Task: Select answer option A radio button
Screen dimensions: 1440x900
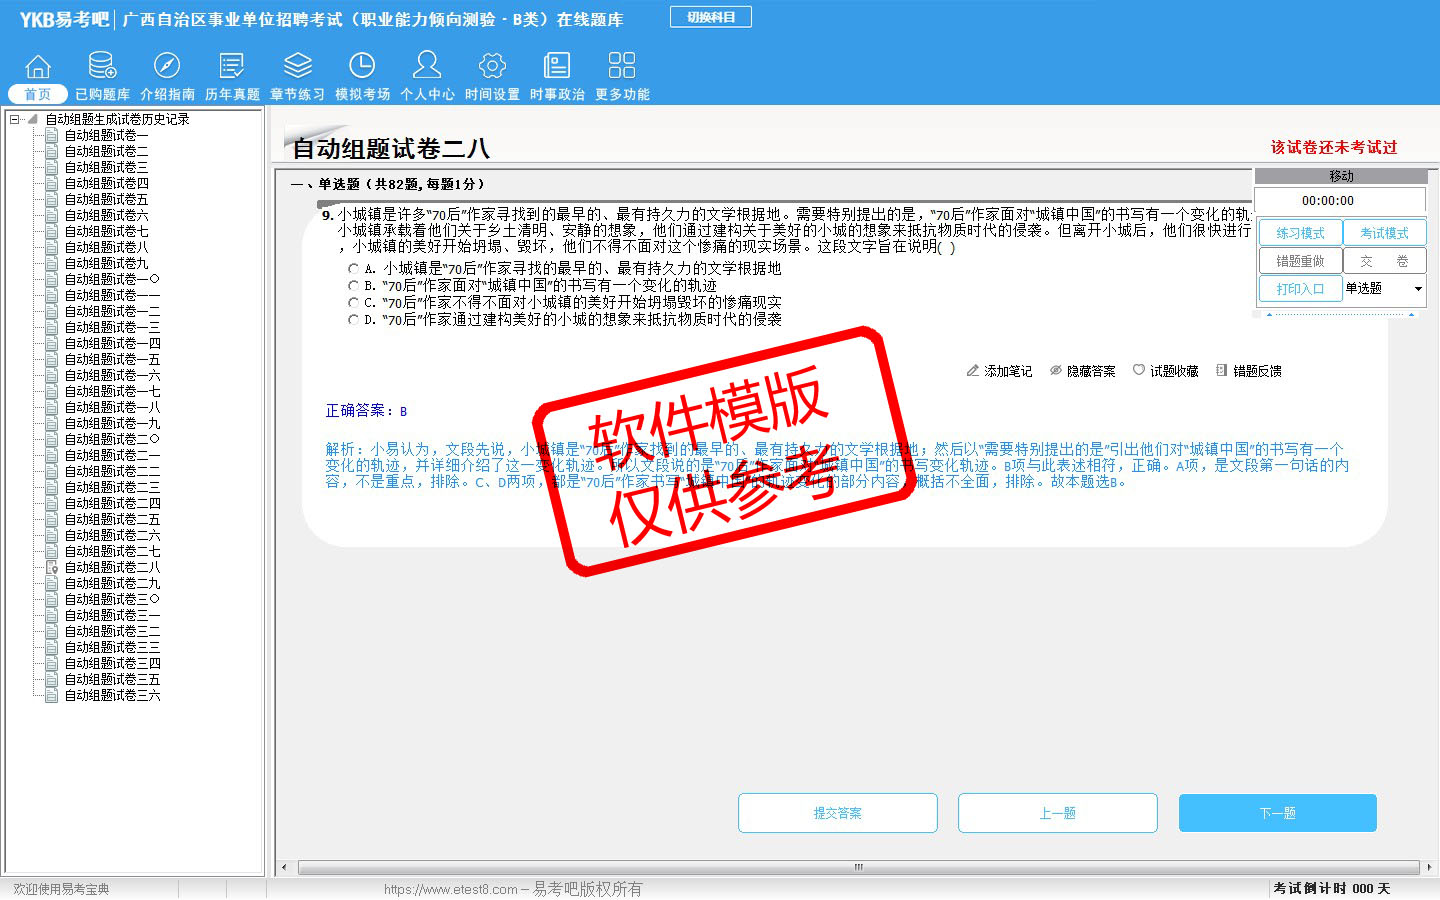Action: pos(353,269)
